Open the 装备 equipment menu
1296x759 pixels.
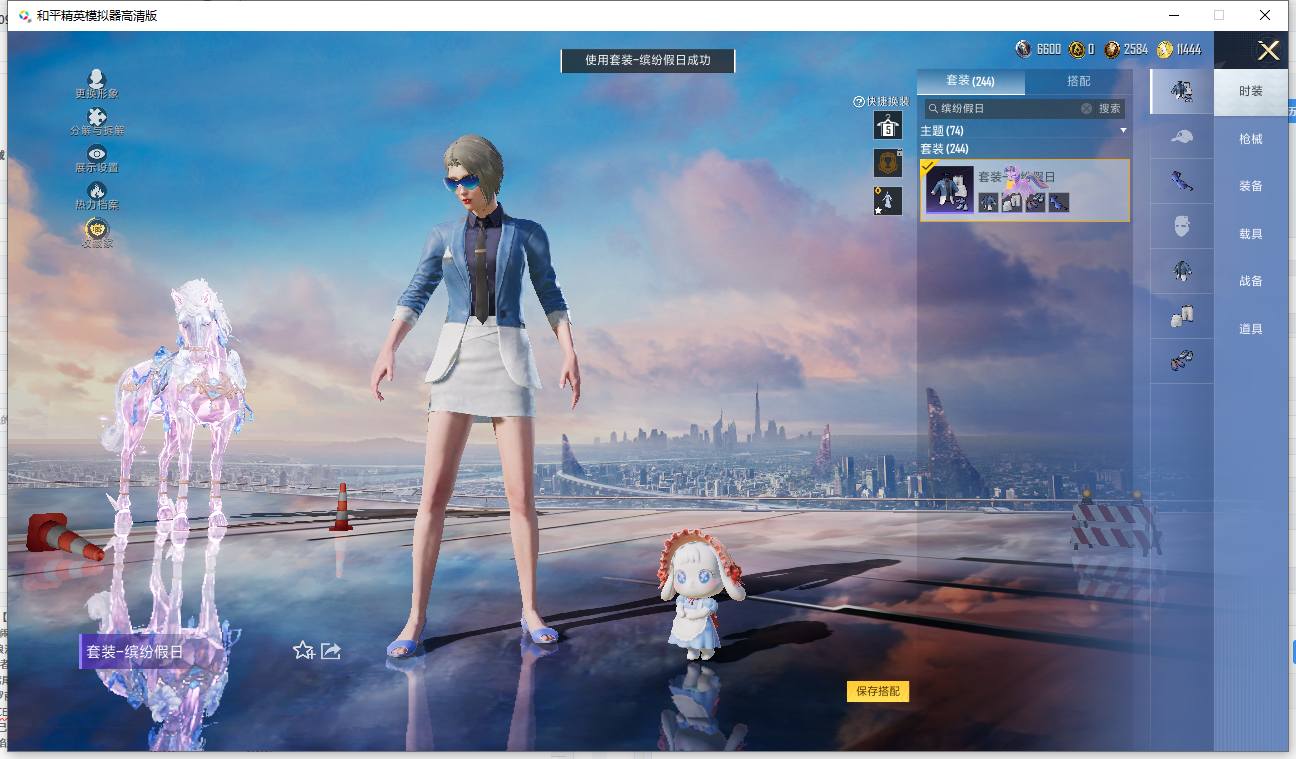click(x=1251, y=186)
